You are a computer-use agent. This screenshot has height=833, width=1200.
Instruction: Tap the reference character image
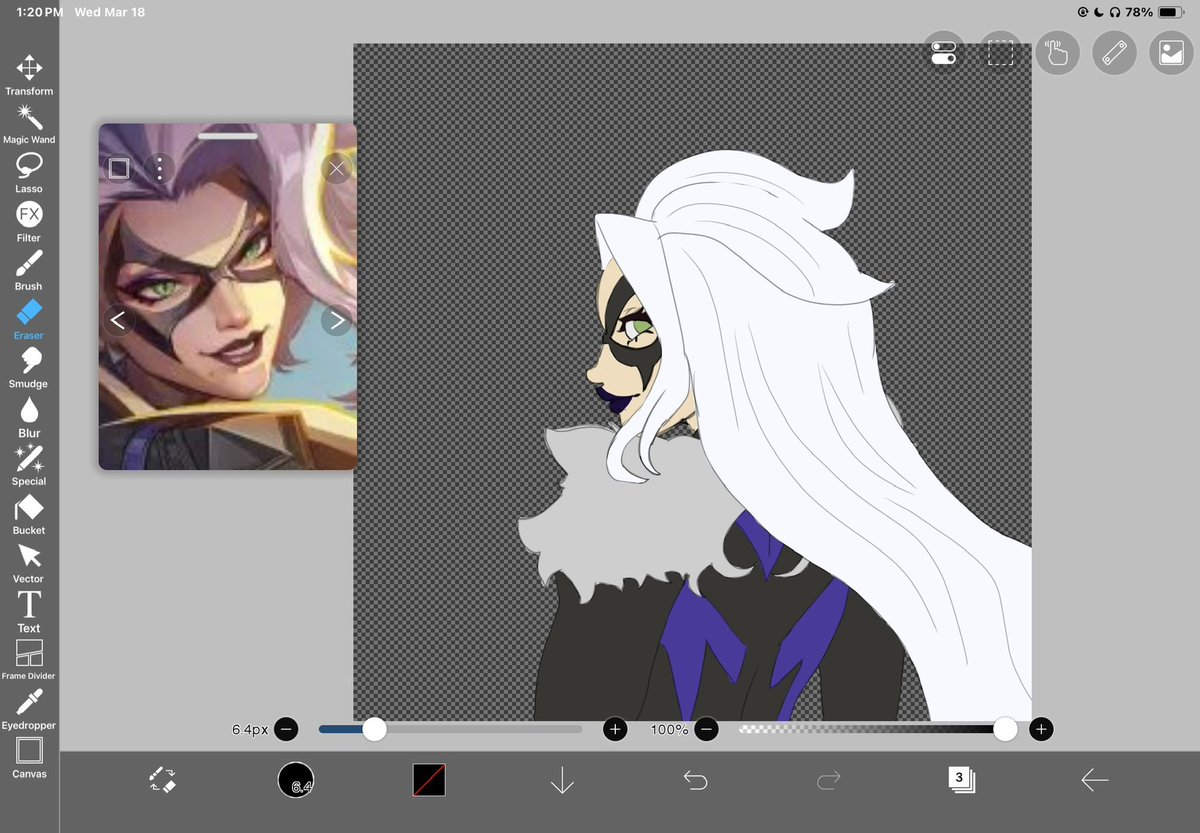pos(228,296)
